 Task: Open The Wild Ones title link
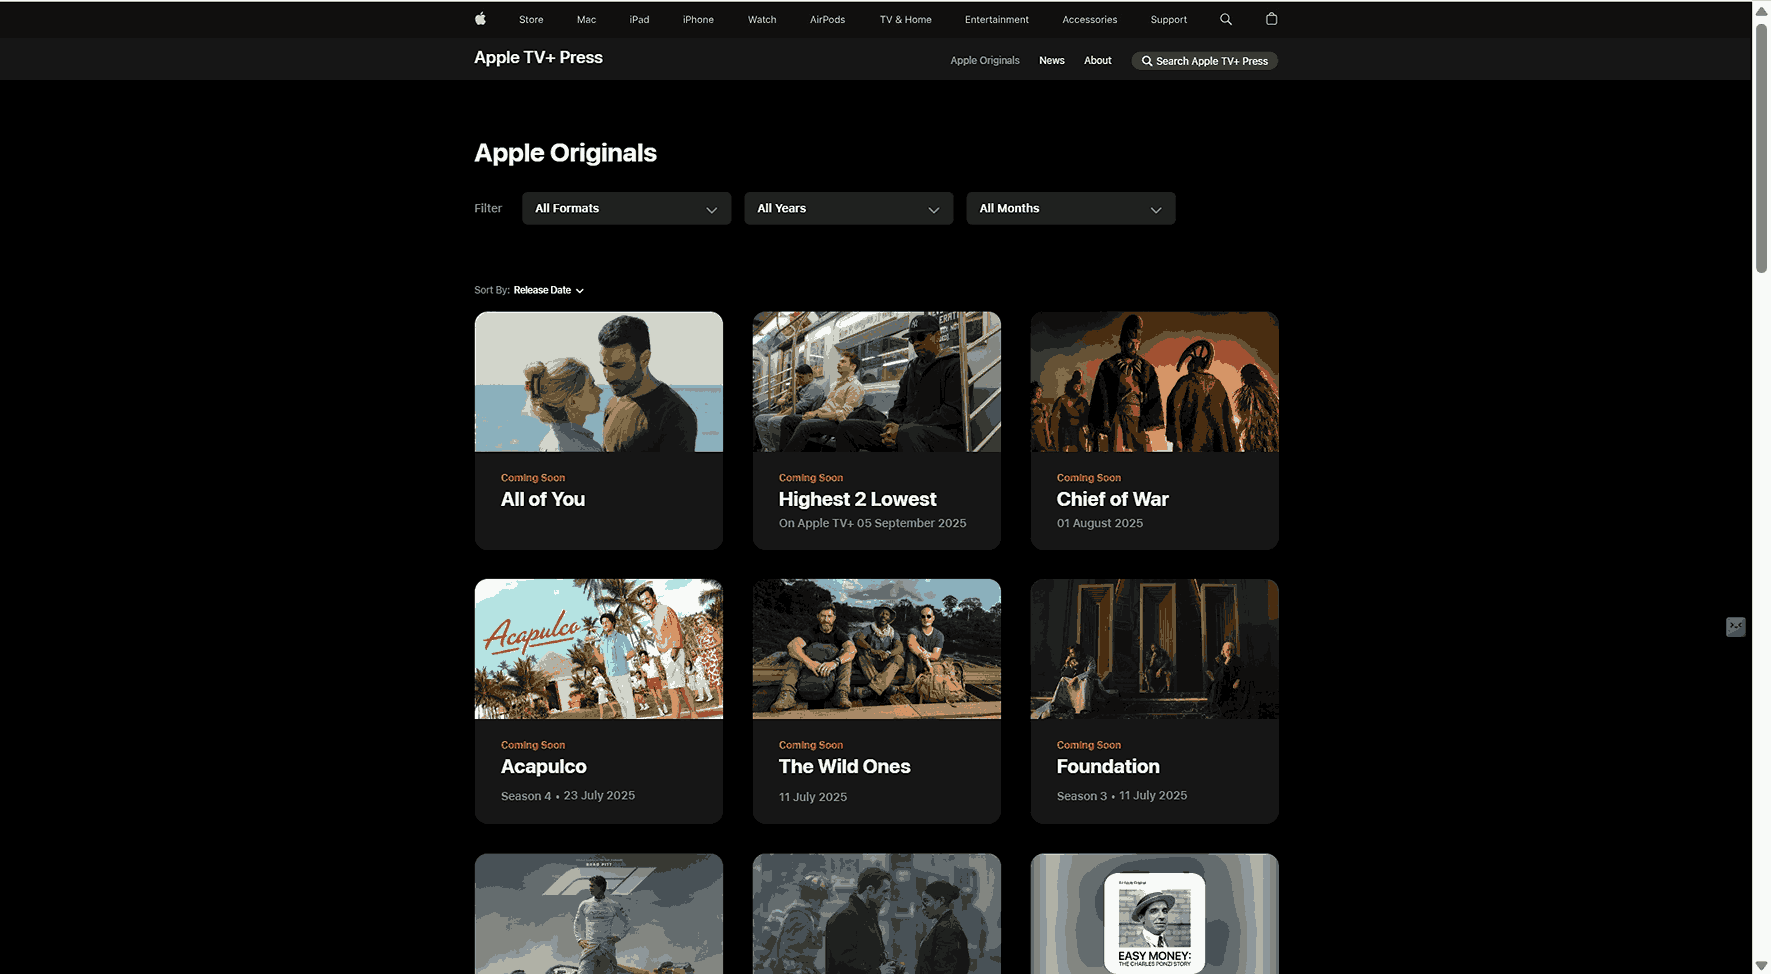(x=844, y=767)
